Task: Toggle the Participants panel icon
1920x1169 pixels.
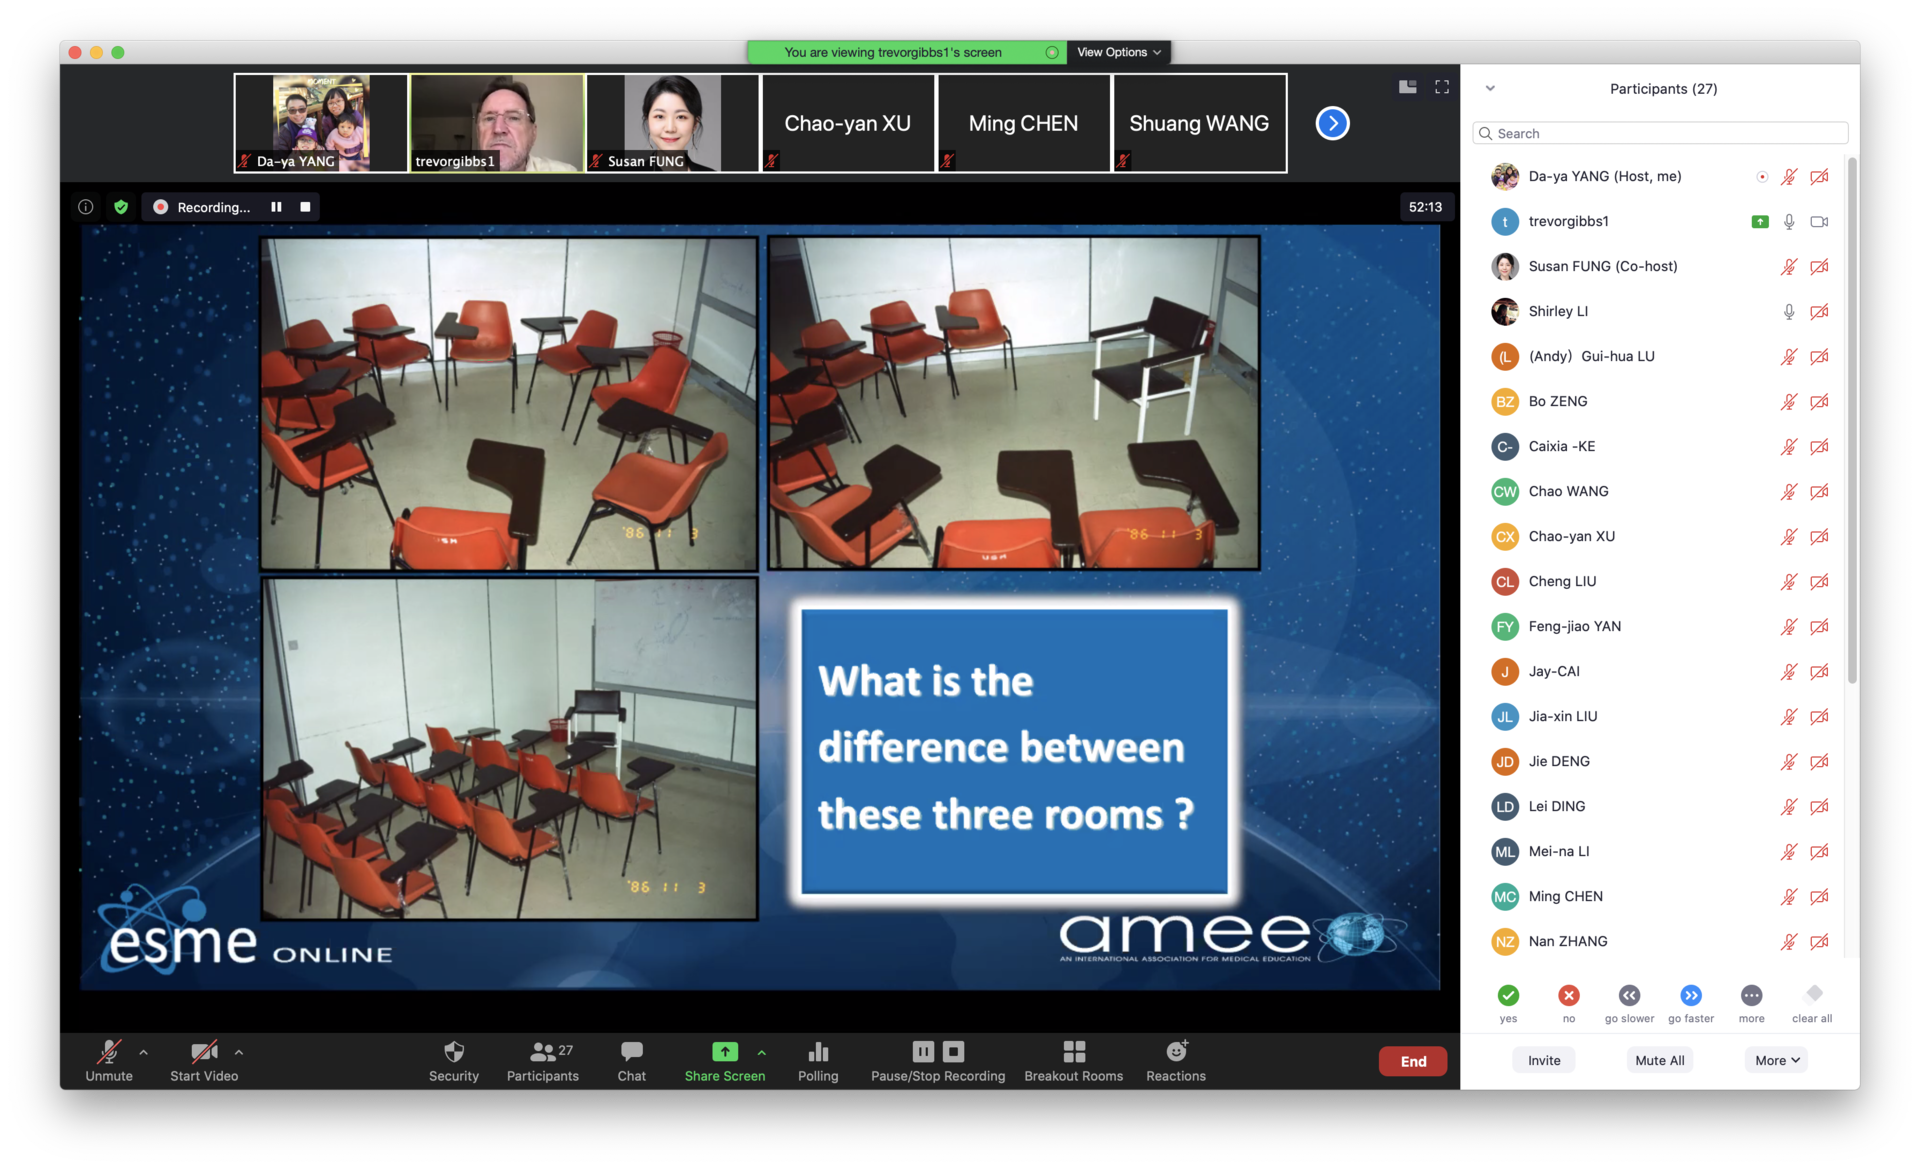Action: point(542,1052)
